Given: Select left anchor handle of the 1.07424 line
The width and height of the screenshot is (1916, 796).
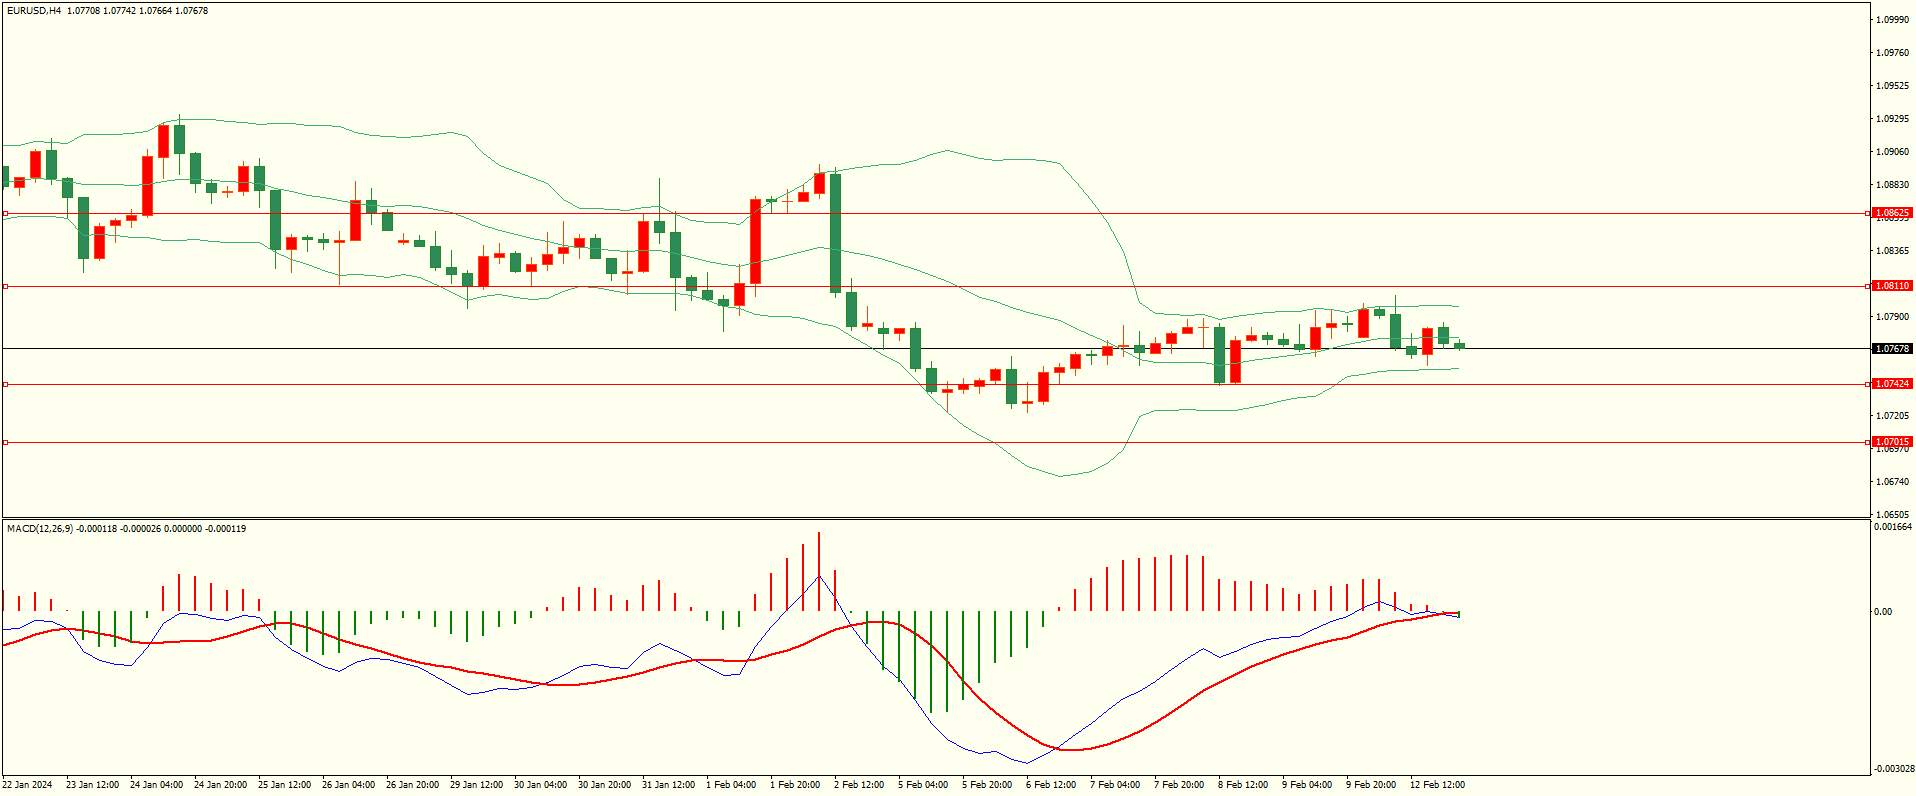Looking at the screenshot, I should [5, 384].
